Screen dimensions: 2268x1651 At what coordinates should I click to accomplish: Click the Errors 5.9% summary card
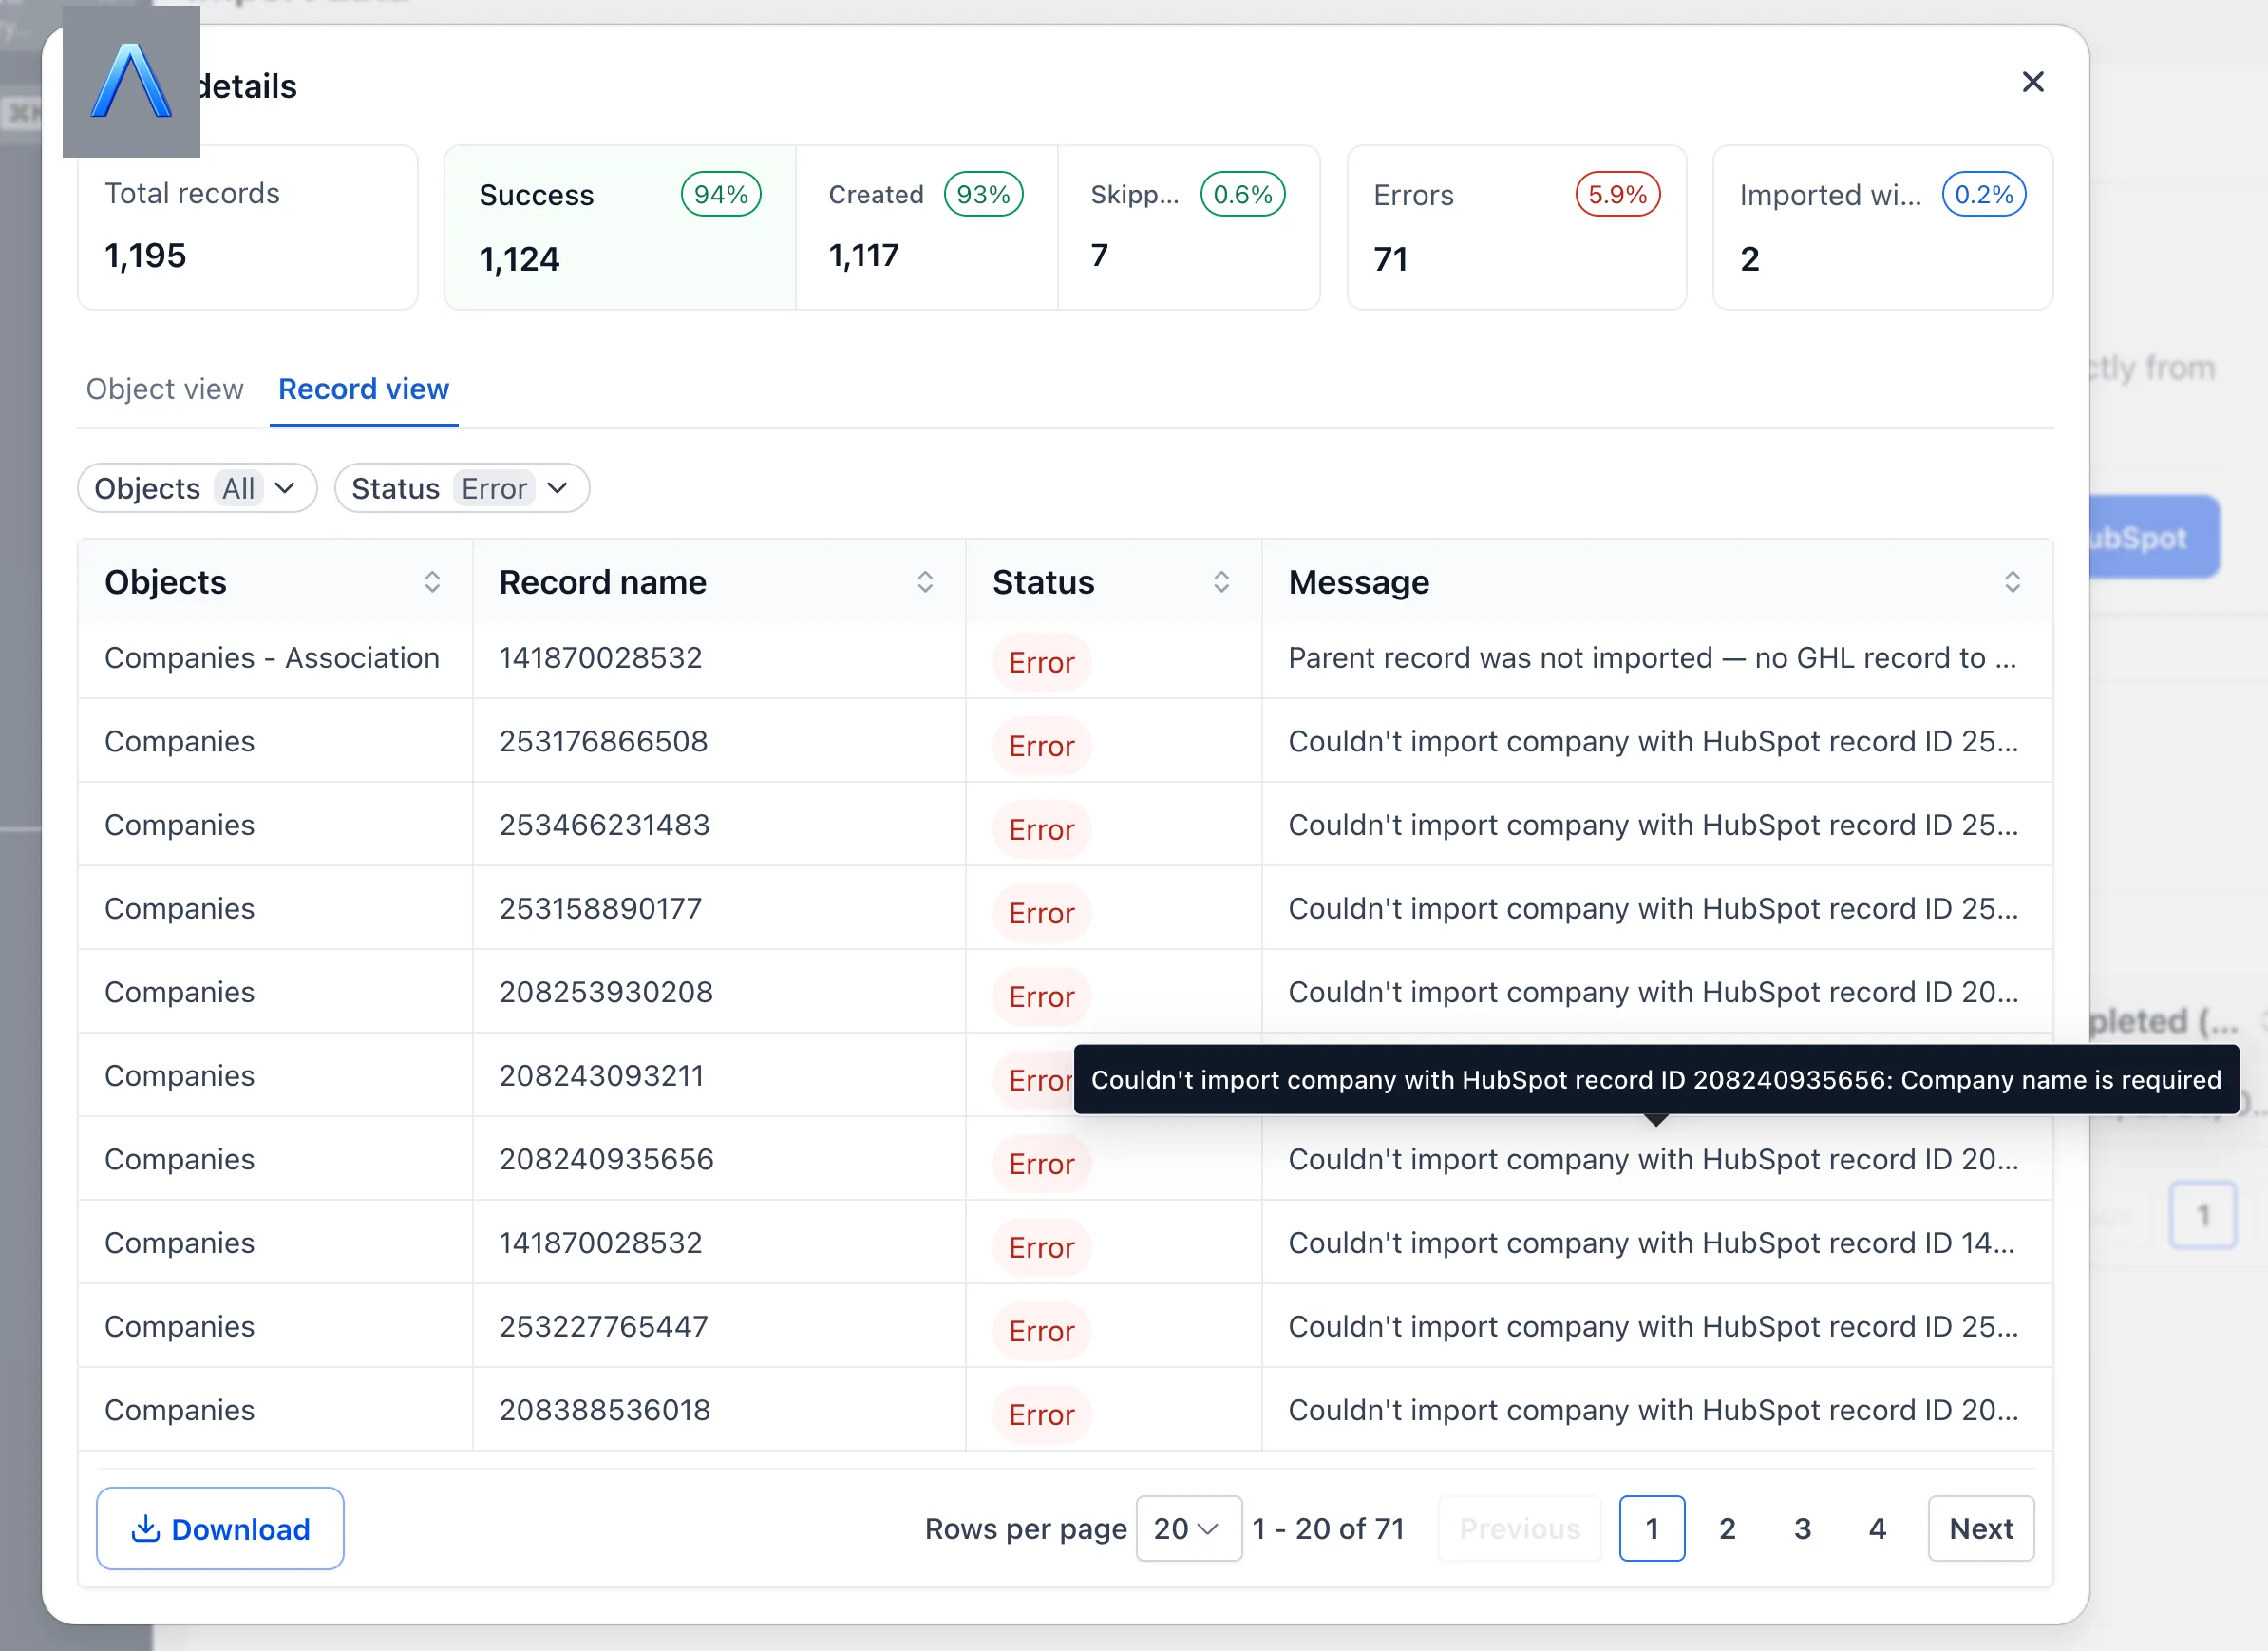point(1517,228)
